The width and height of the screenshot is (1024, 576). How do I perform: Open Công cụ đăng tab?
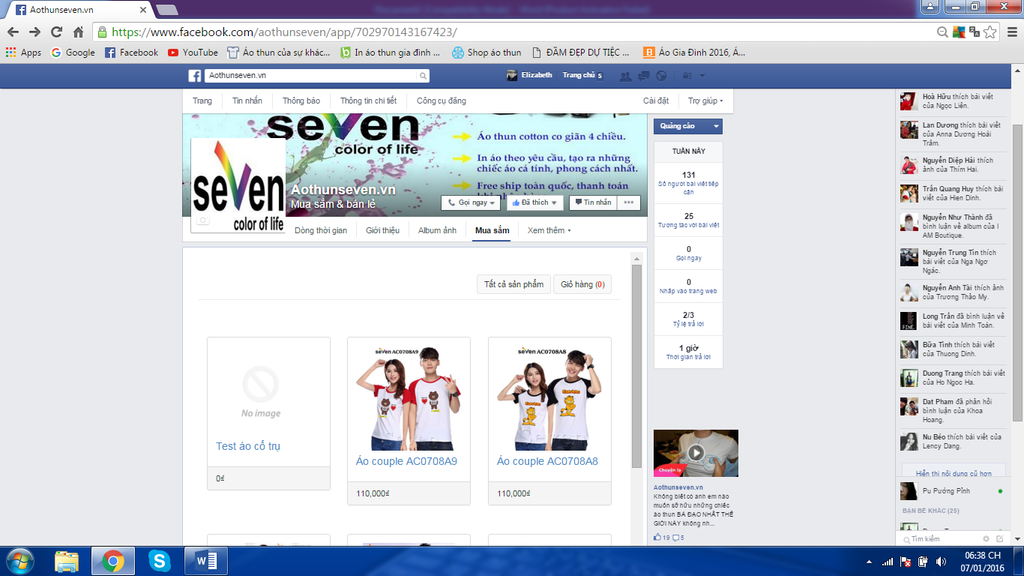click(441, 101)
